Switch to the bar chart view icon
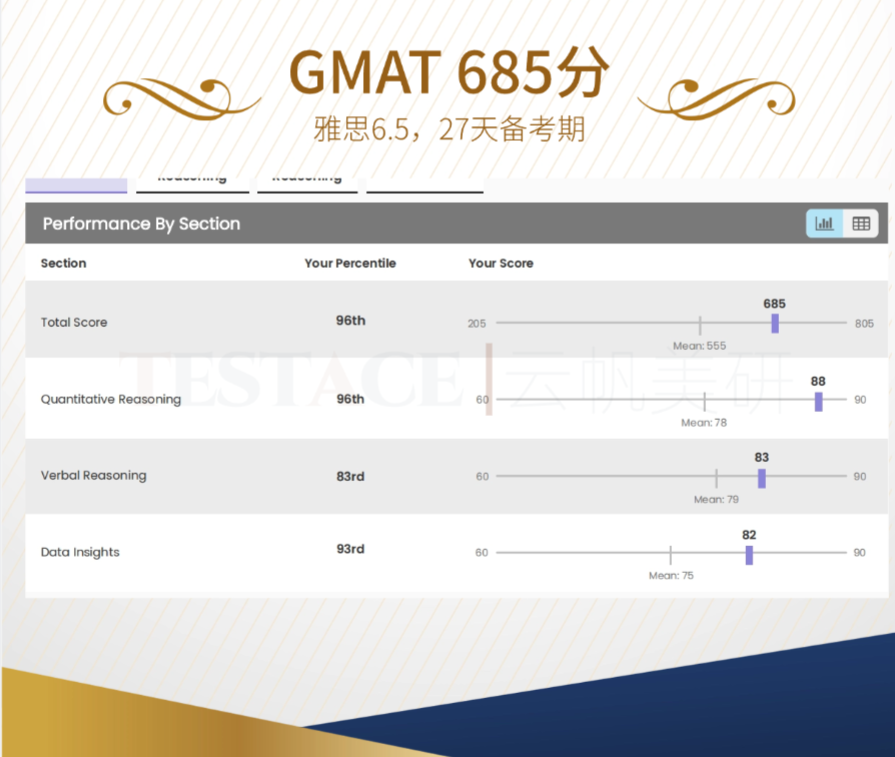 point(824,224)
